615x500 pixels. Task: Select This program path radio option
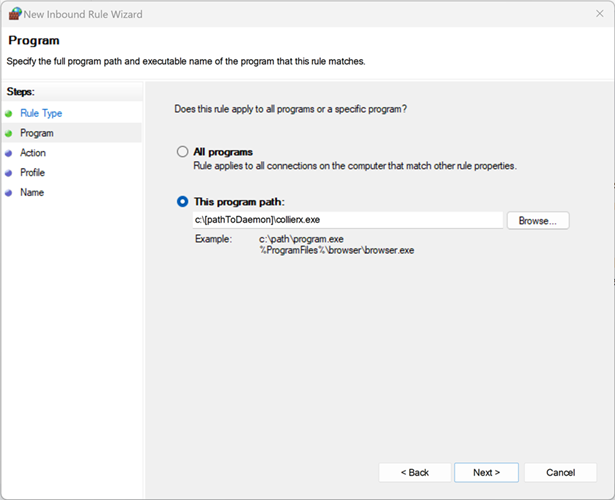(x=182, y=202)
